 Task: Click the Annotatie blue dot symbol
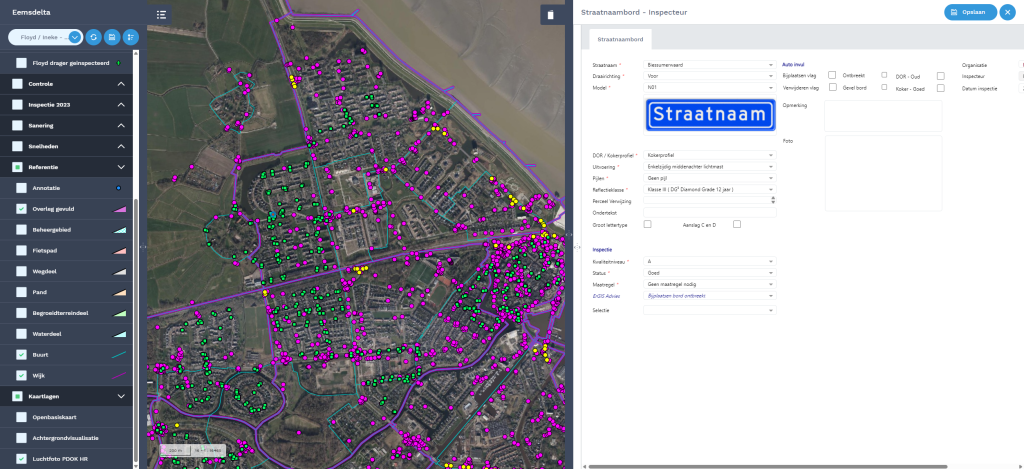(119, 187)
